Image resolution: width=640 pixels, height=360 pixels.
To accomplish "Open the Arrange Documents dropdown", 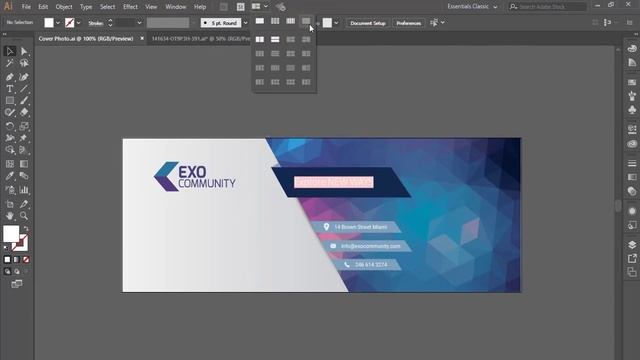I will pyautogui.click(x=260, y=7).
